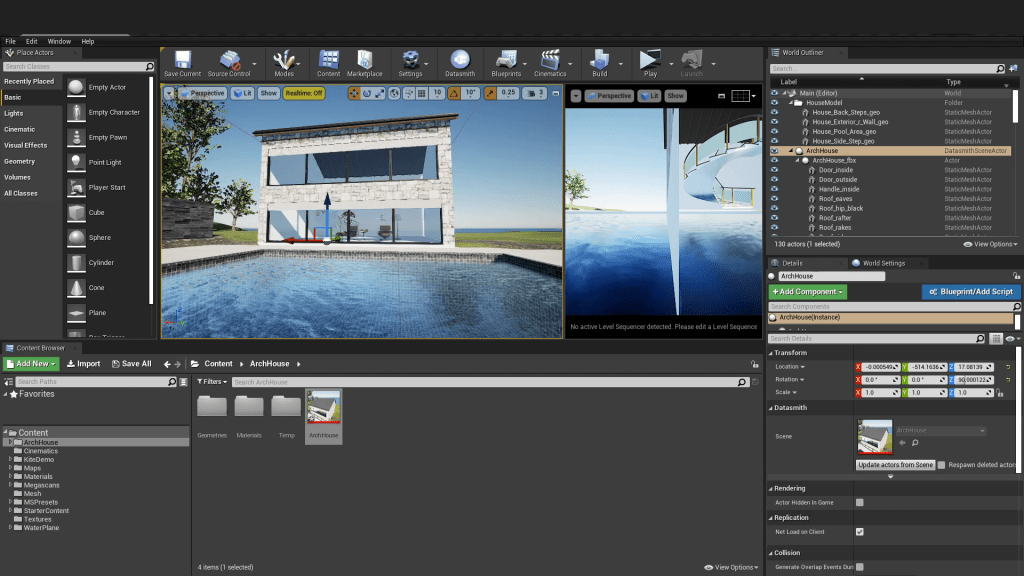The image size is (1024, 576).
Task: Open the Blueprints toolbar icon
Action: 506,62
